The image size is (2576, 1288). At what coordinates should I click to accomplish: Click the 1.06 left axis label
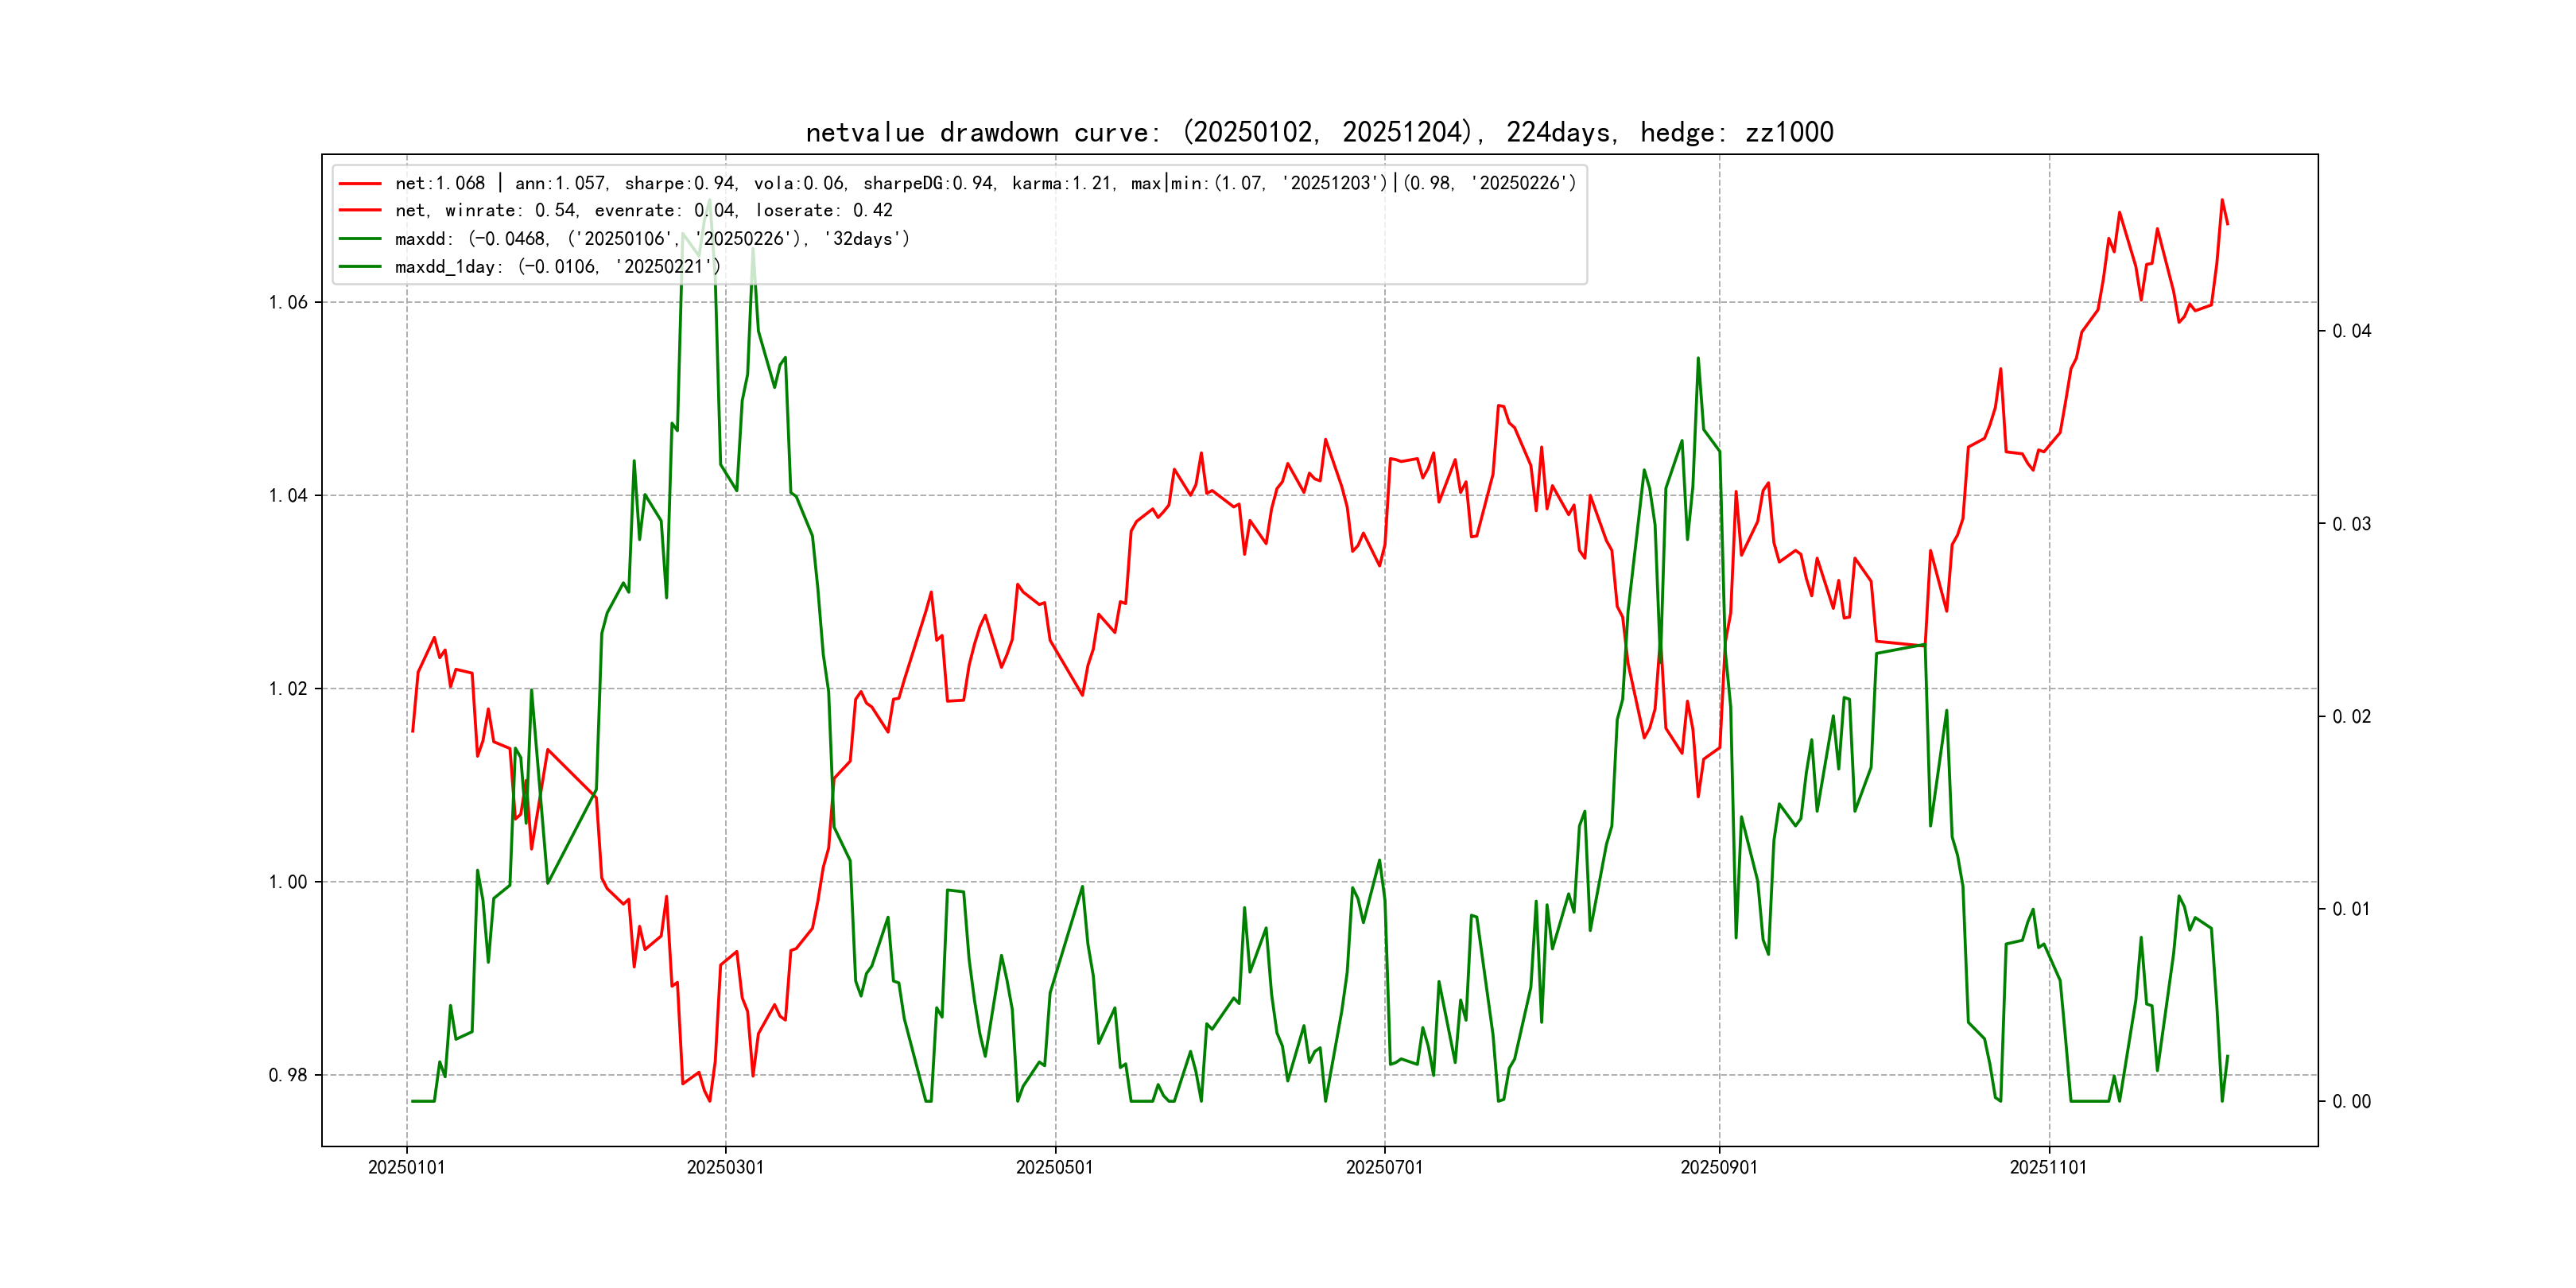[288, 303]
